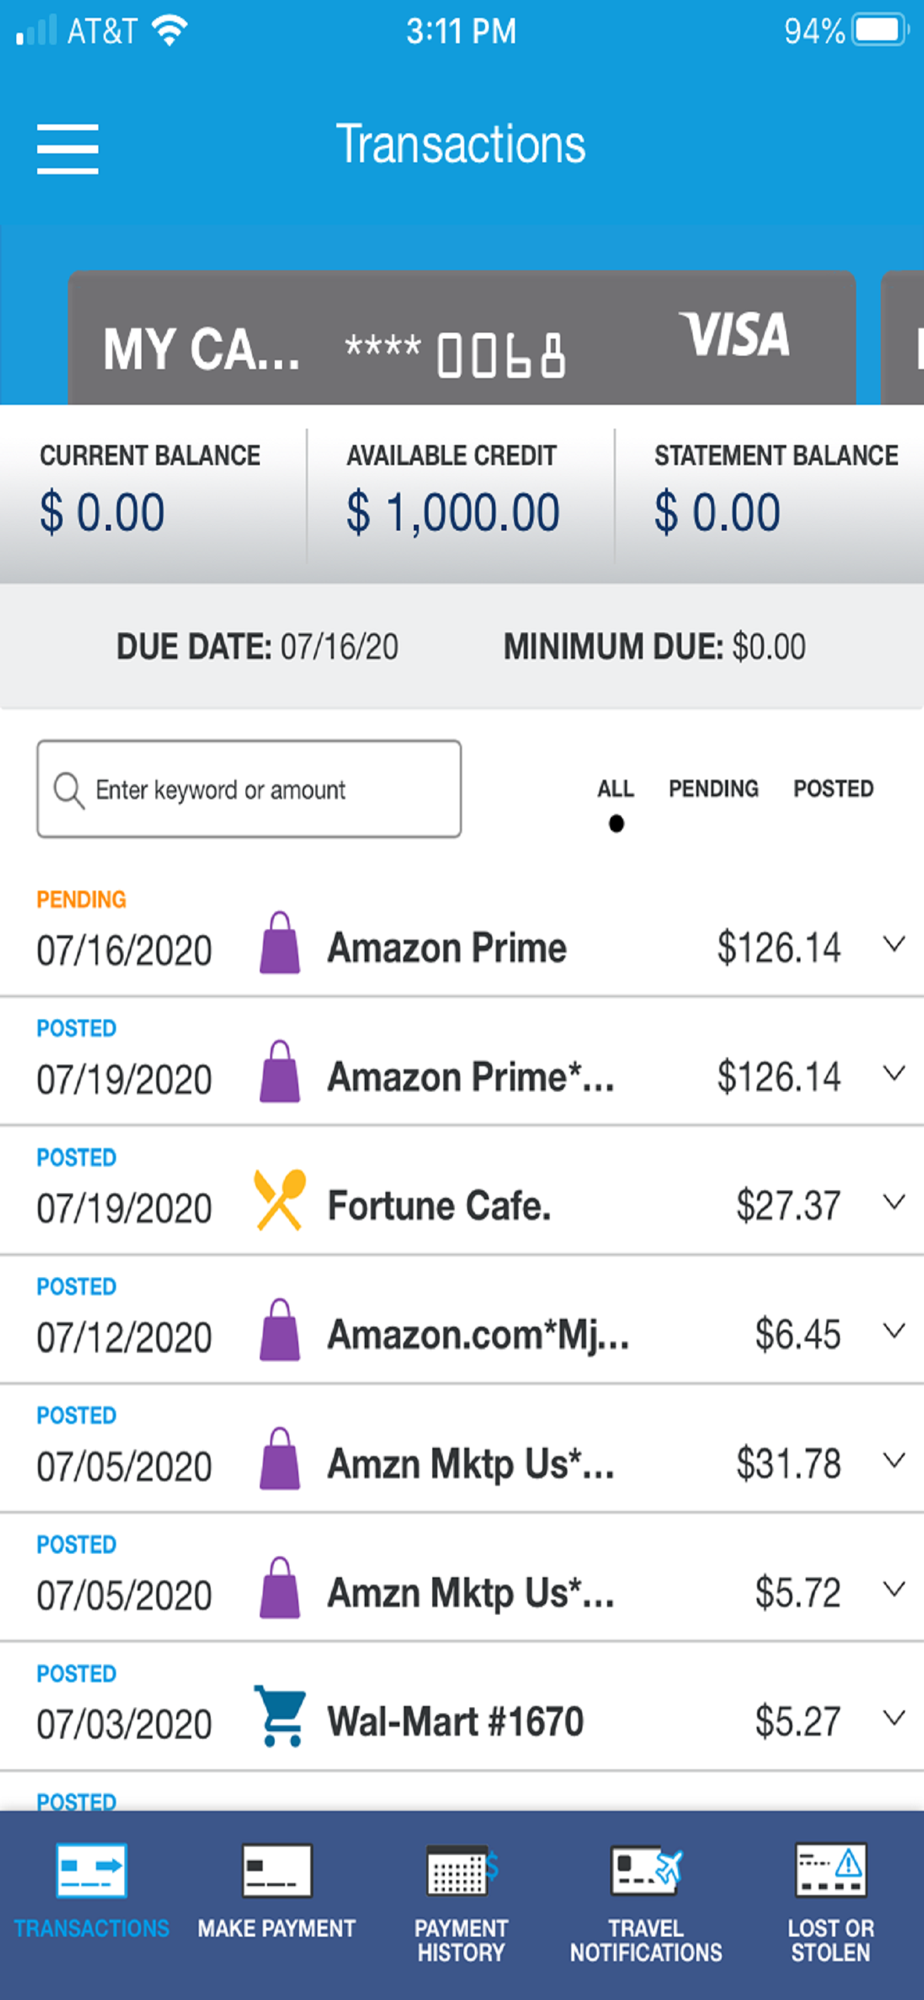Expand the $6.45 Amazon.com transaction
Image resolution: width=924 pixels, height=2000 pixels.
[894, 1331]
